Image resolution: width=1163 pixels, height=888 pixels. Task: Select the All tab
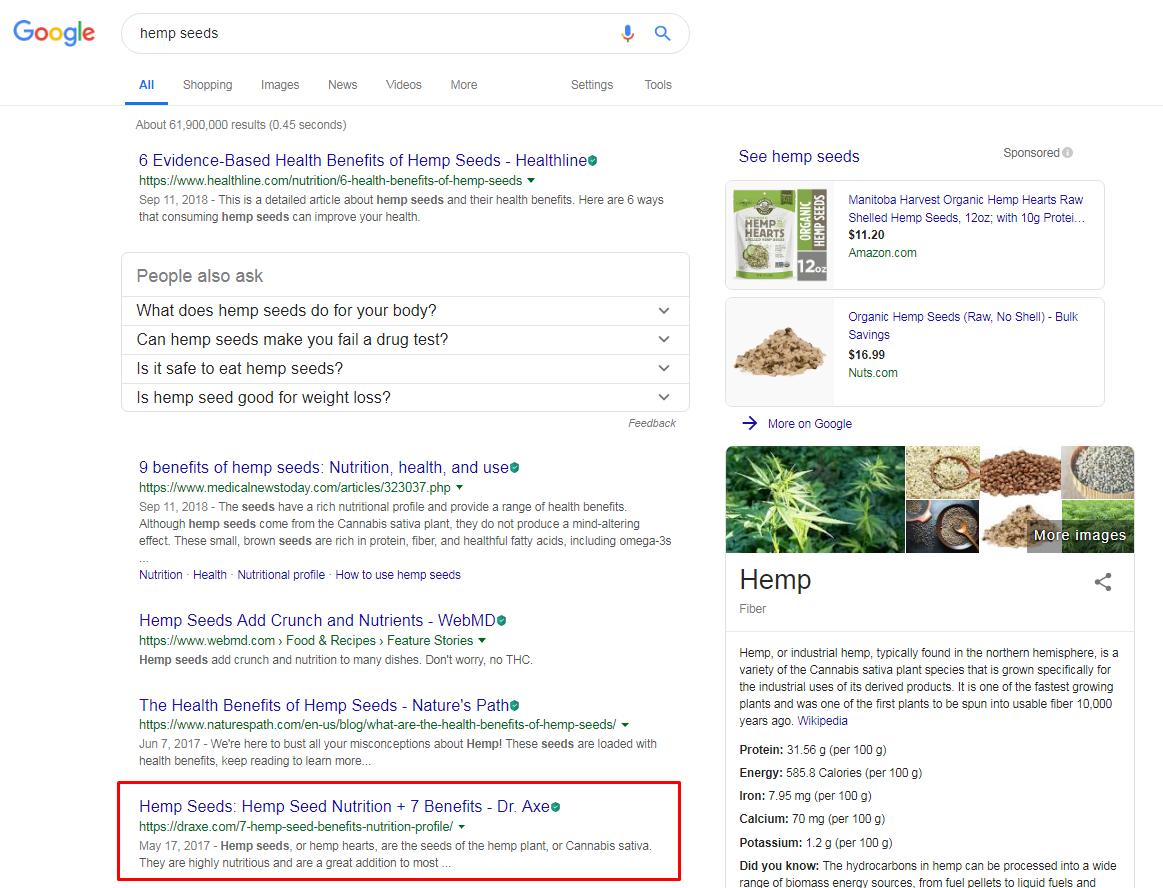coord(147,85)
